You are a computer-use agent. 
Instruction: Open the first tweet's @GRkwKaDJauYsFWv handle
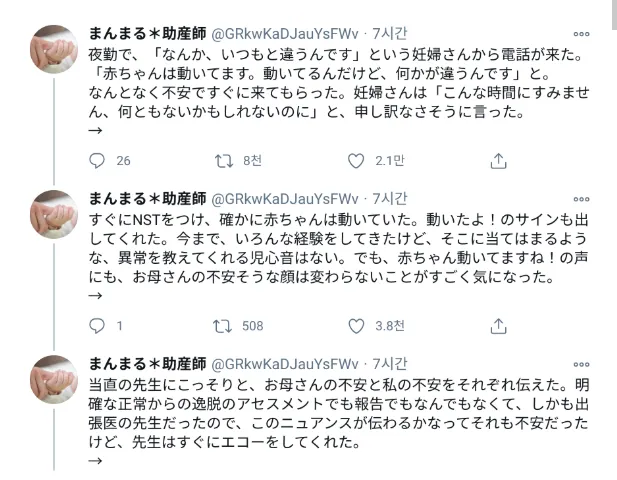[285, 34]
